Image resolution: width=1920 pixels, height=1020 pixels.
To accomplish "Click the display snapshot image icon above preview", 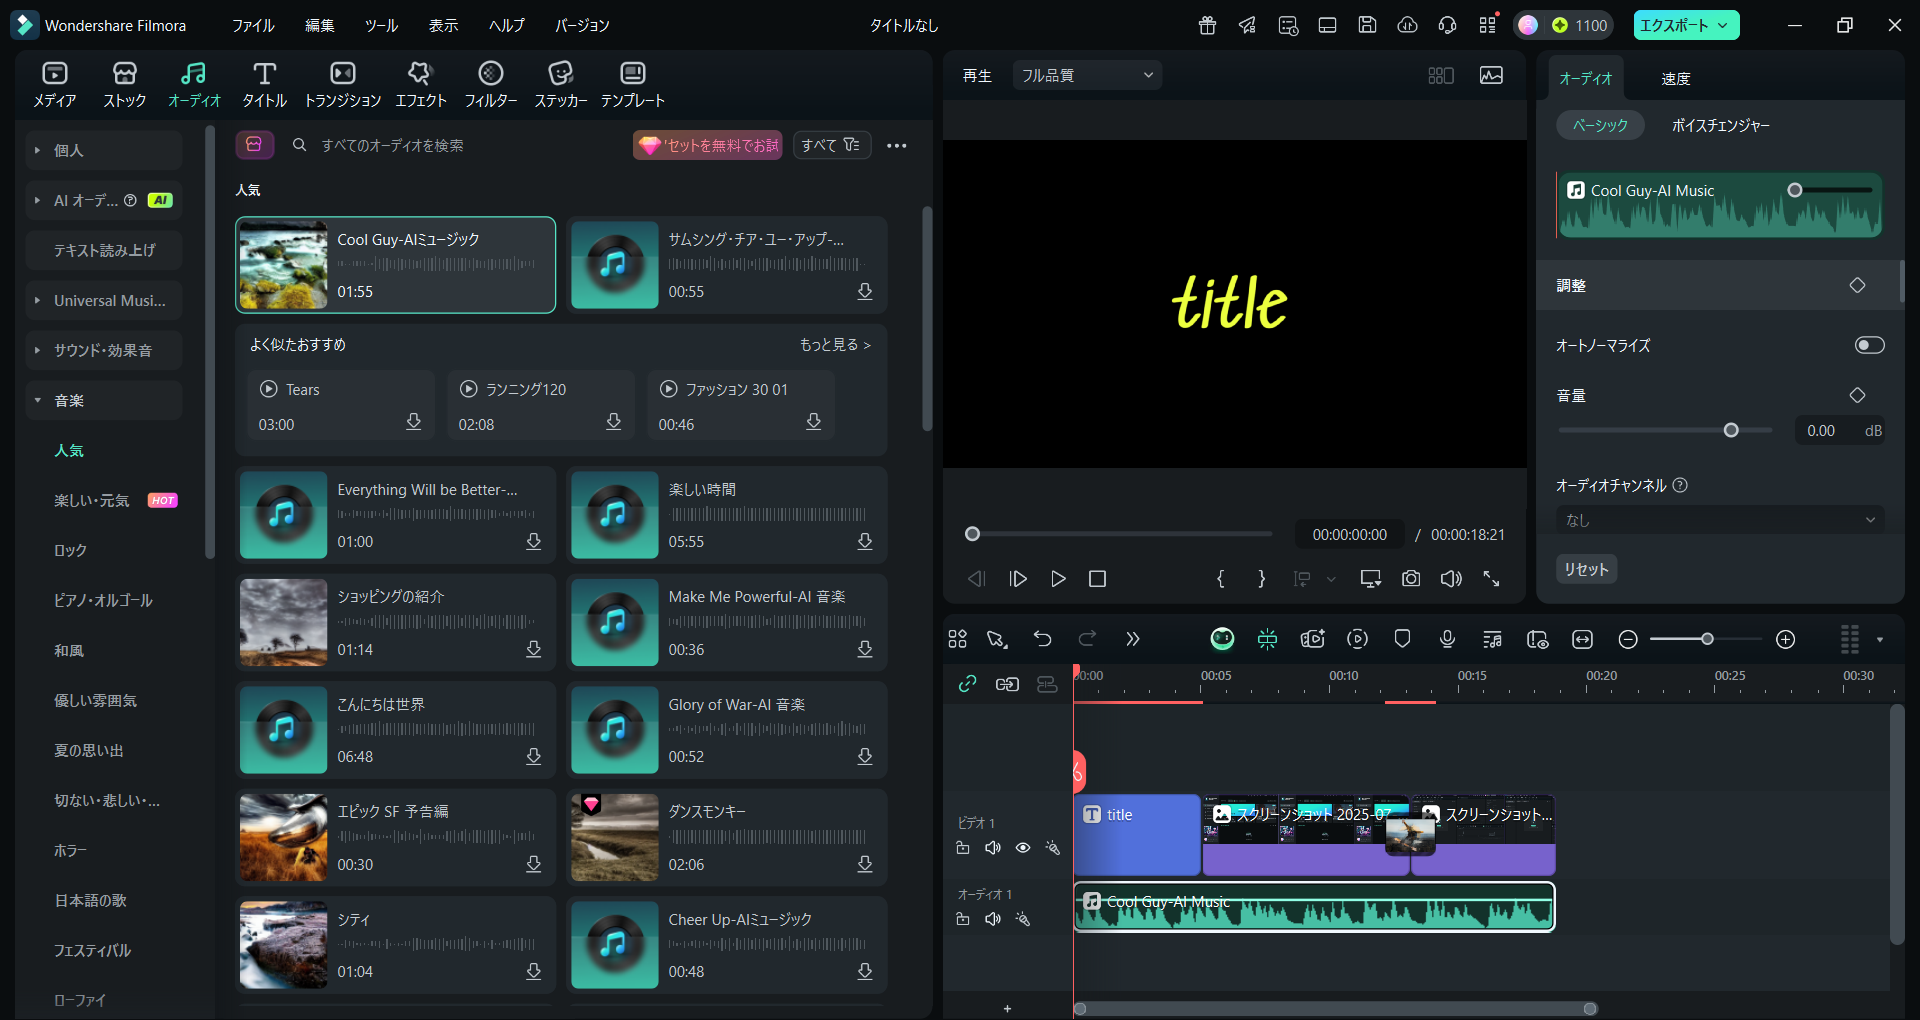I will [x=1491, y=76].
